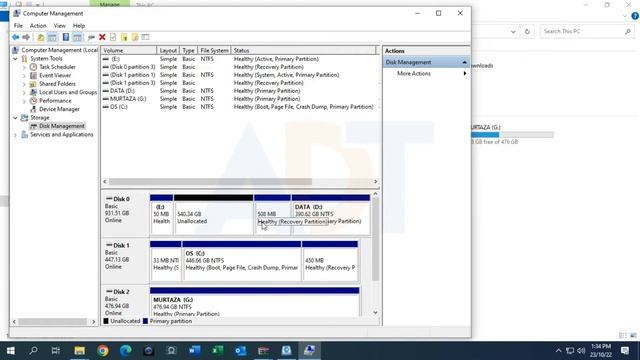This screenshot has height=360, width=640.
Task: Collapse the Disk Management actions section arrow
Action: 464,62
